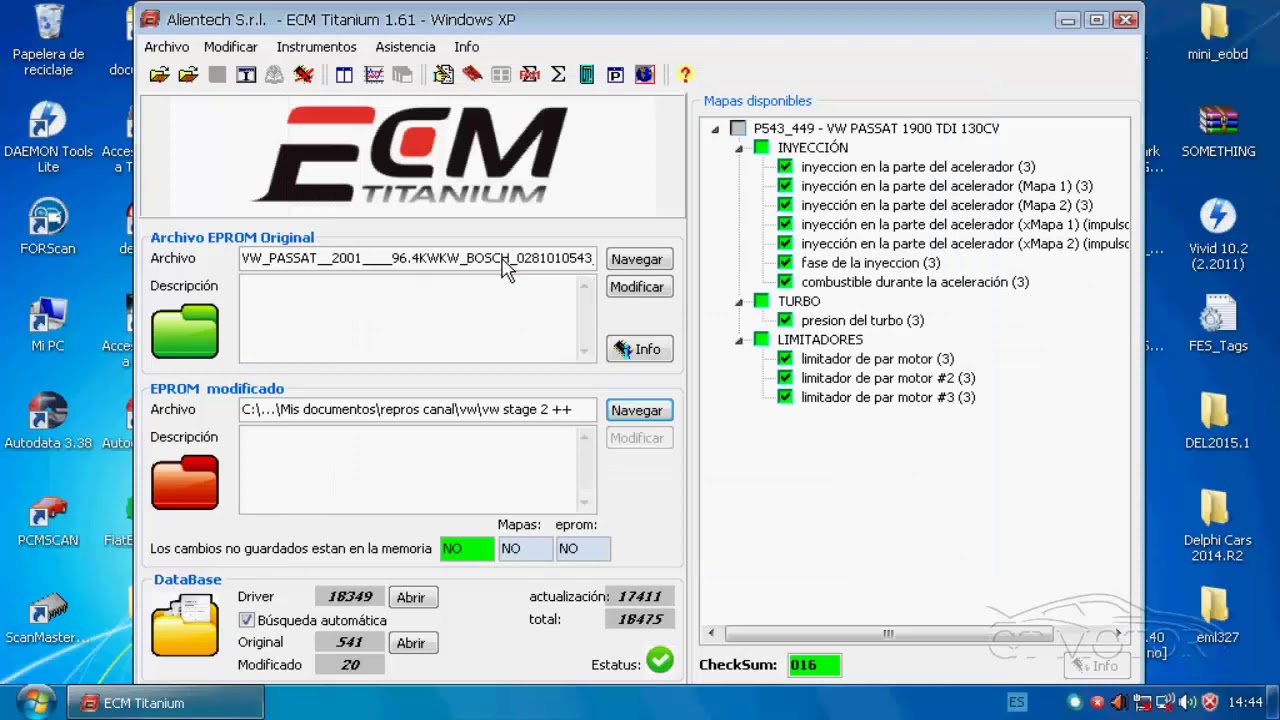This screenshot has width=1280, height=720.
Task: Click horizontal scrollbar thumb in Mapas disponibles
Action: [887, 633]
